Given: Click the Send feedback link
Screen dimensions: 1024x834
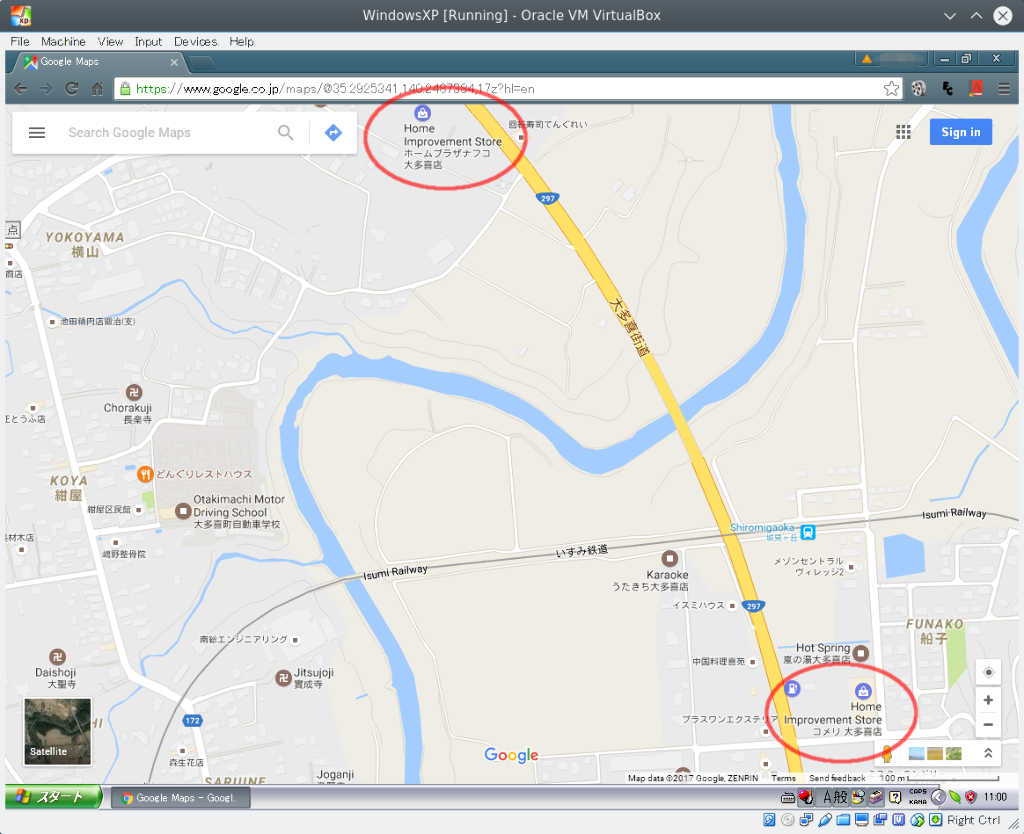Looking at the screenshot, I should click(x=837, y=778).
